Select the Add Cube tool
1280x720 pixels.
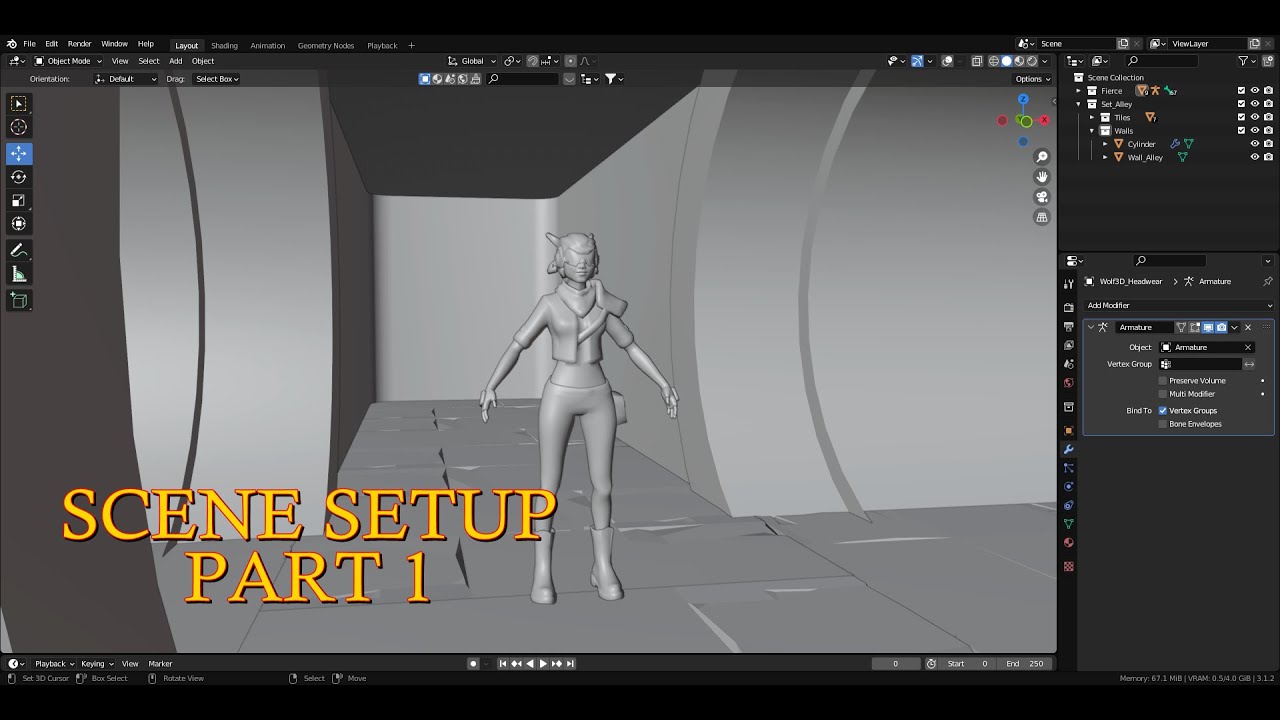tap(19, 300)
